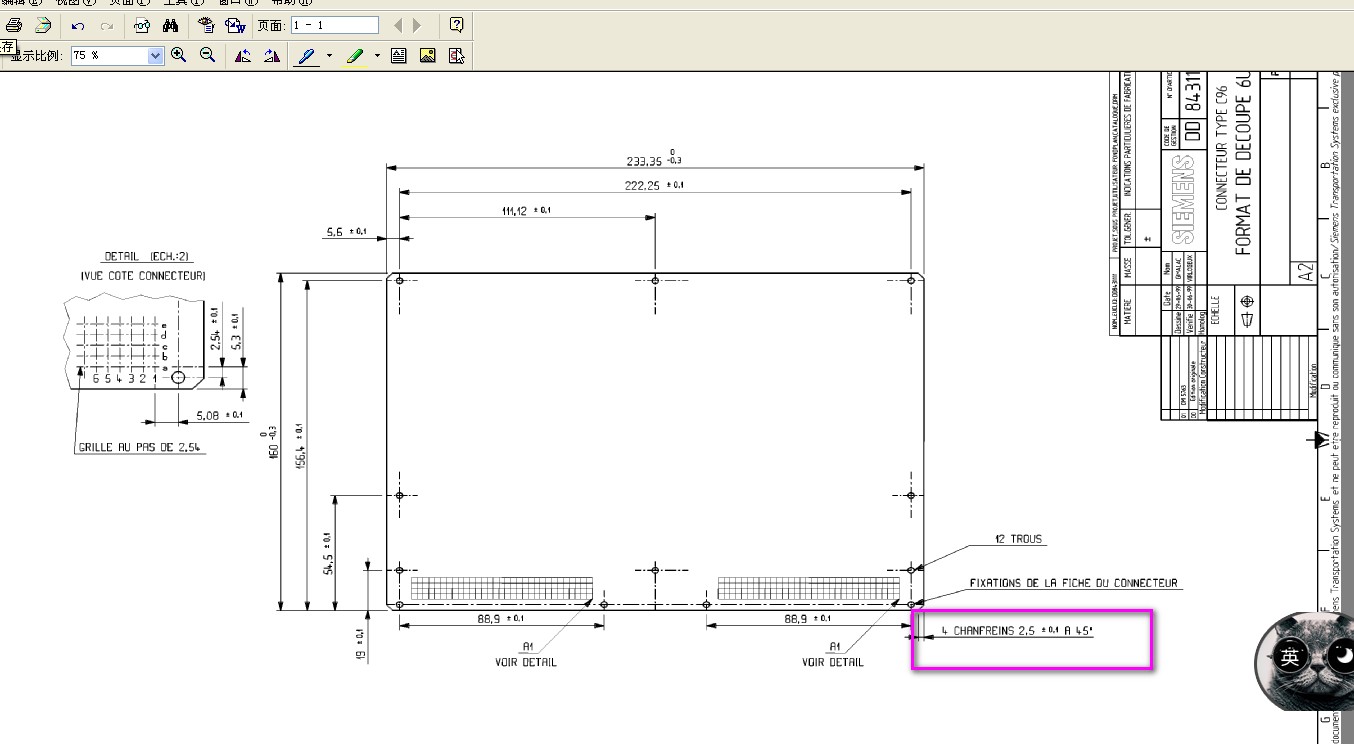The height and width of the screenshot is (744, 1354).
Task: Click 'GRILLE AU PAS DE 2,54' label
Action: [x=141, y=448]
